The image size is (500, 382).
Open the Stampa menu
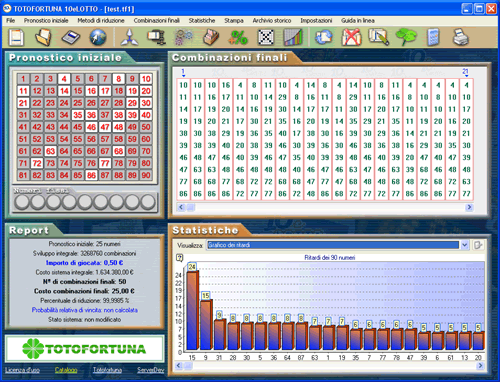234,21
